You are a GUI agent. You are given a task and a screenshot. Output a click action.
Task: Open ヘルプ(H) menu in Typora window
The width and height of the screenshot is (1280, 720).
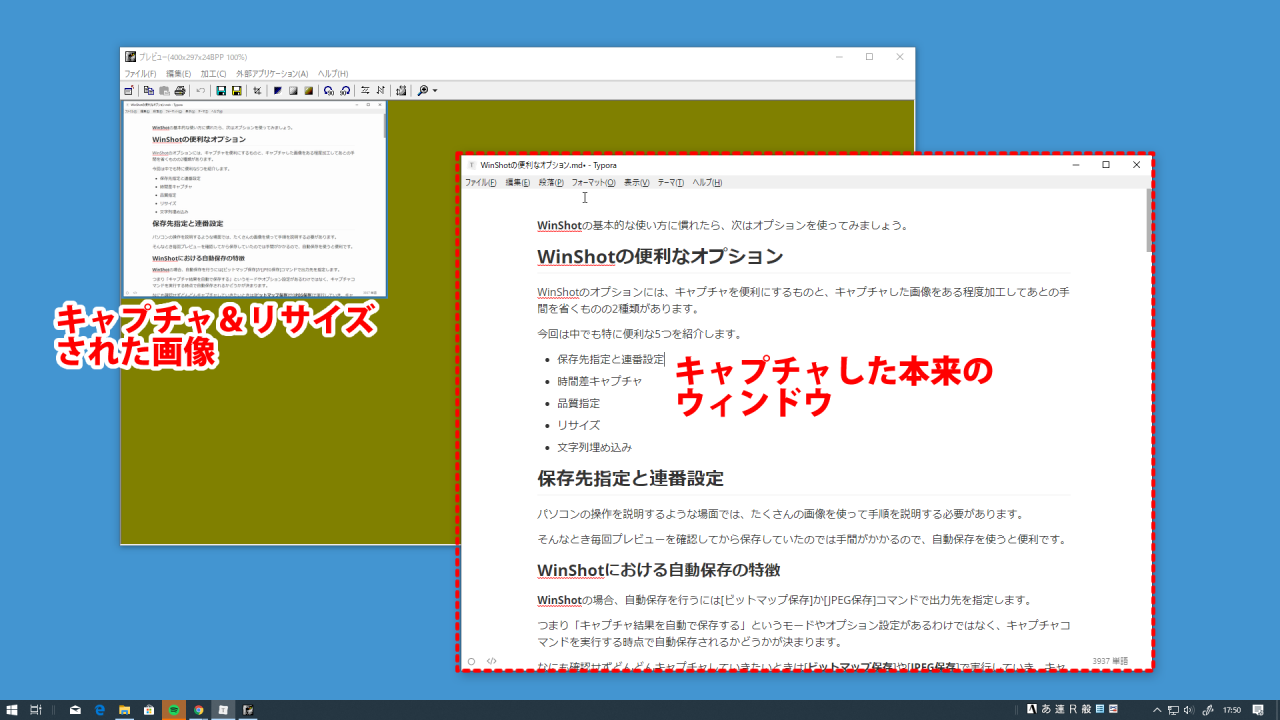pyautogui.click(x=707, y=183)
